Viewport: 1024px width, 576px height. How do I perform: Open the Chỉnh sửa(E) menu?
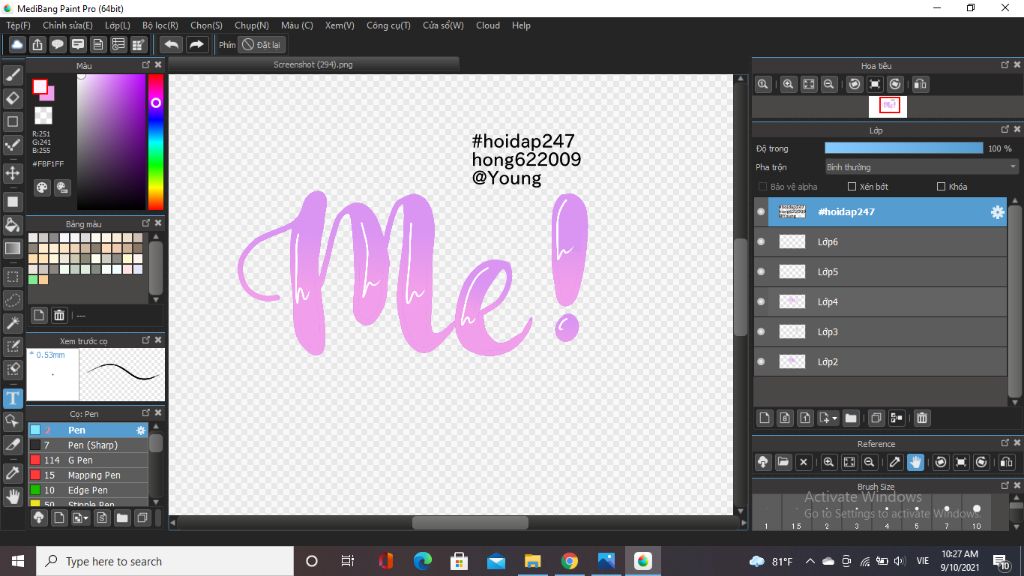(67, 25)
